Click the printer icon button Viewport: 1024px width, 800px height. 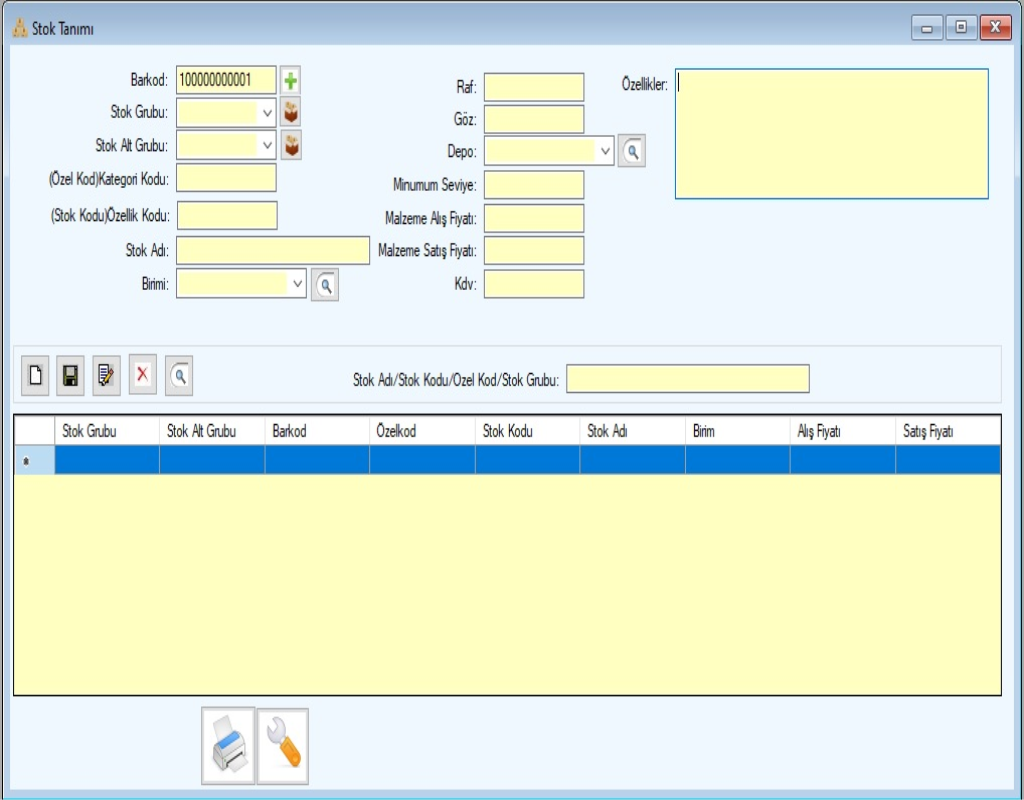pos(228,746)
